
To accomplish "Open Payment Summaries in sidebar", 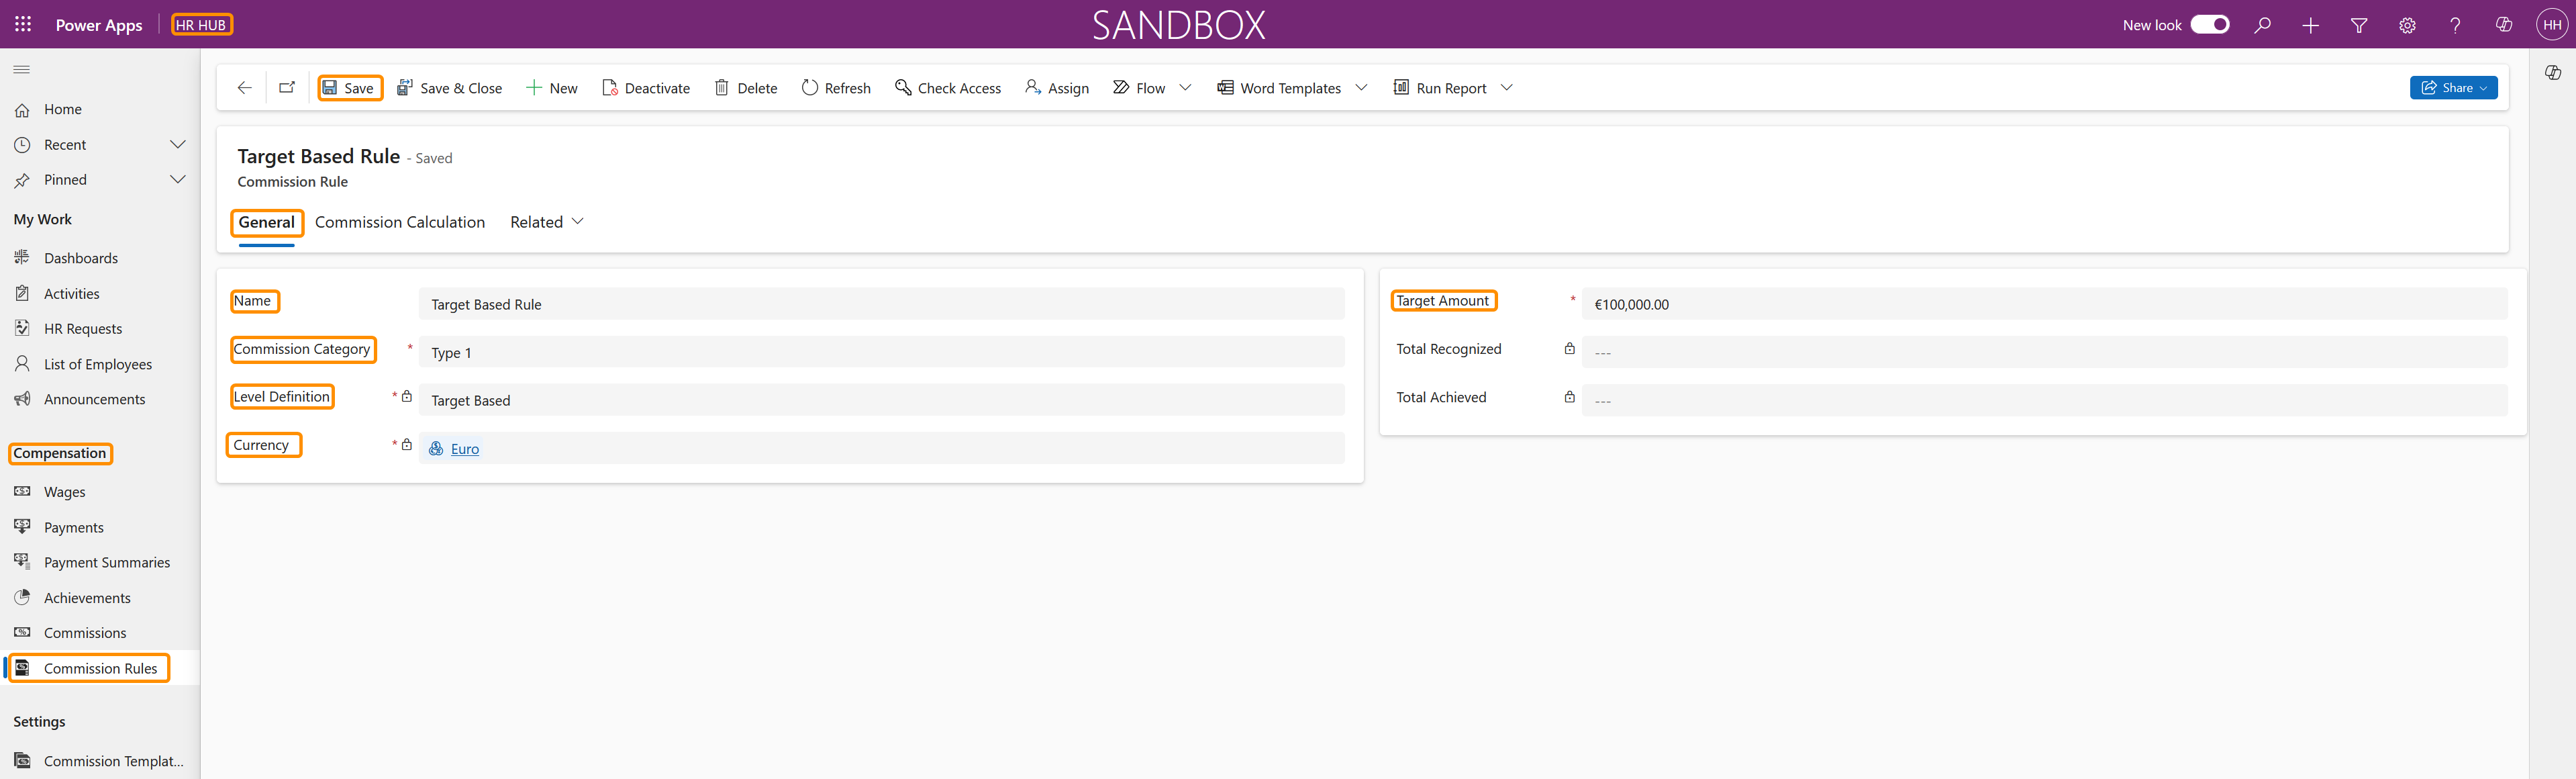I will click(x=106, y=562).
